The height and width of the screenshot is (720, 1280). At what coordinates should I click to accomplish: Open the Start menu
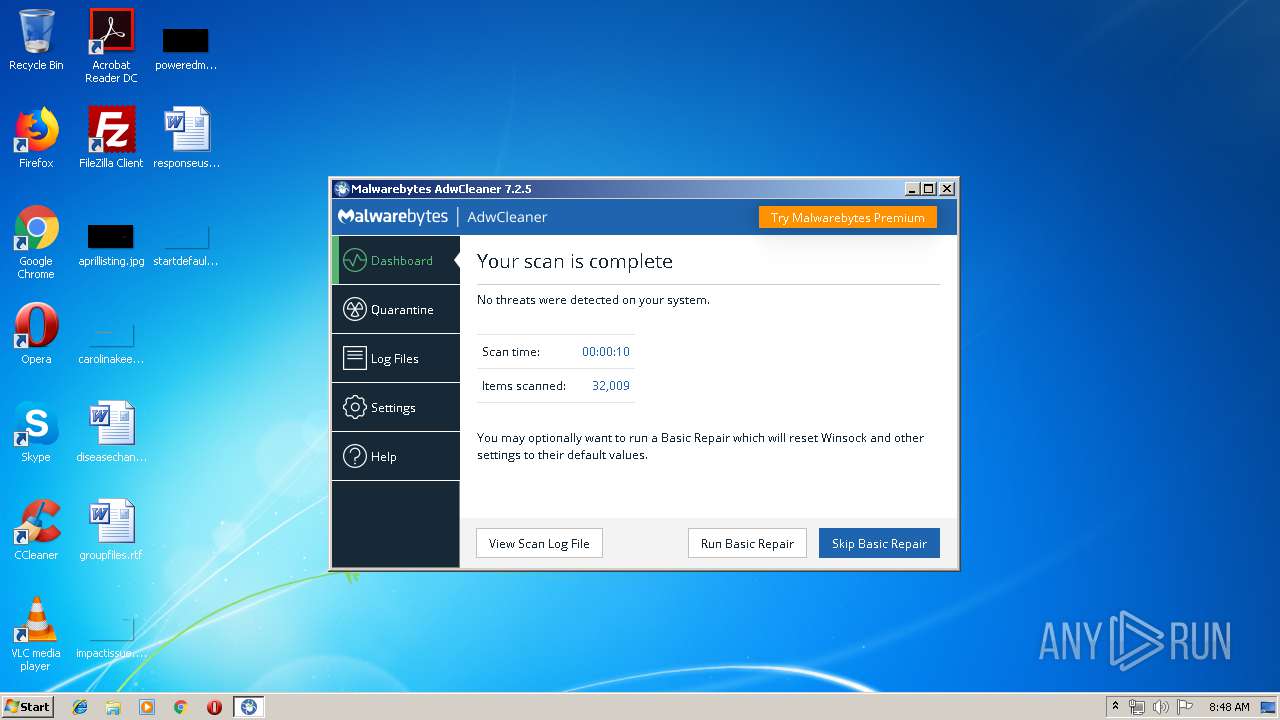(27, 706)
